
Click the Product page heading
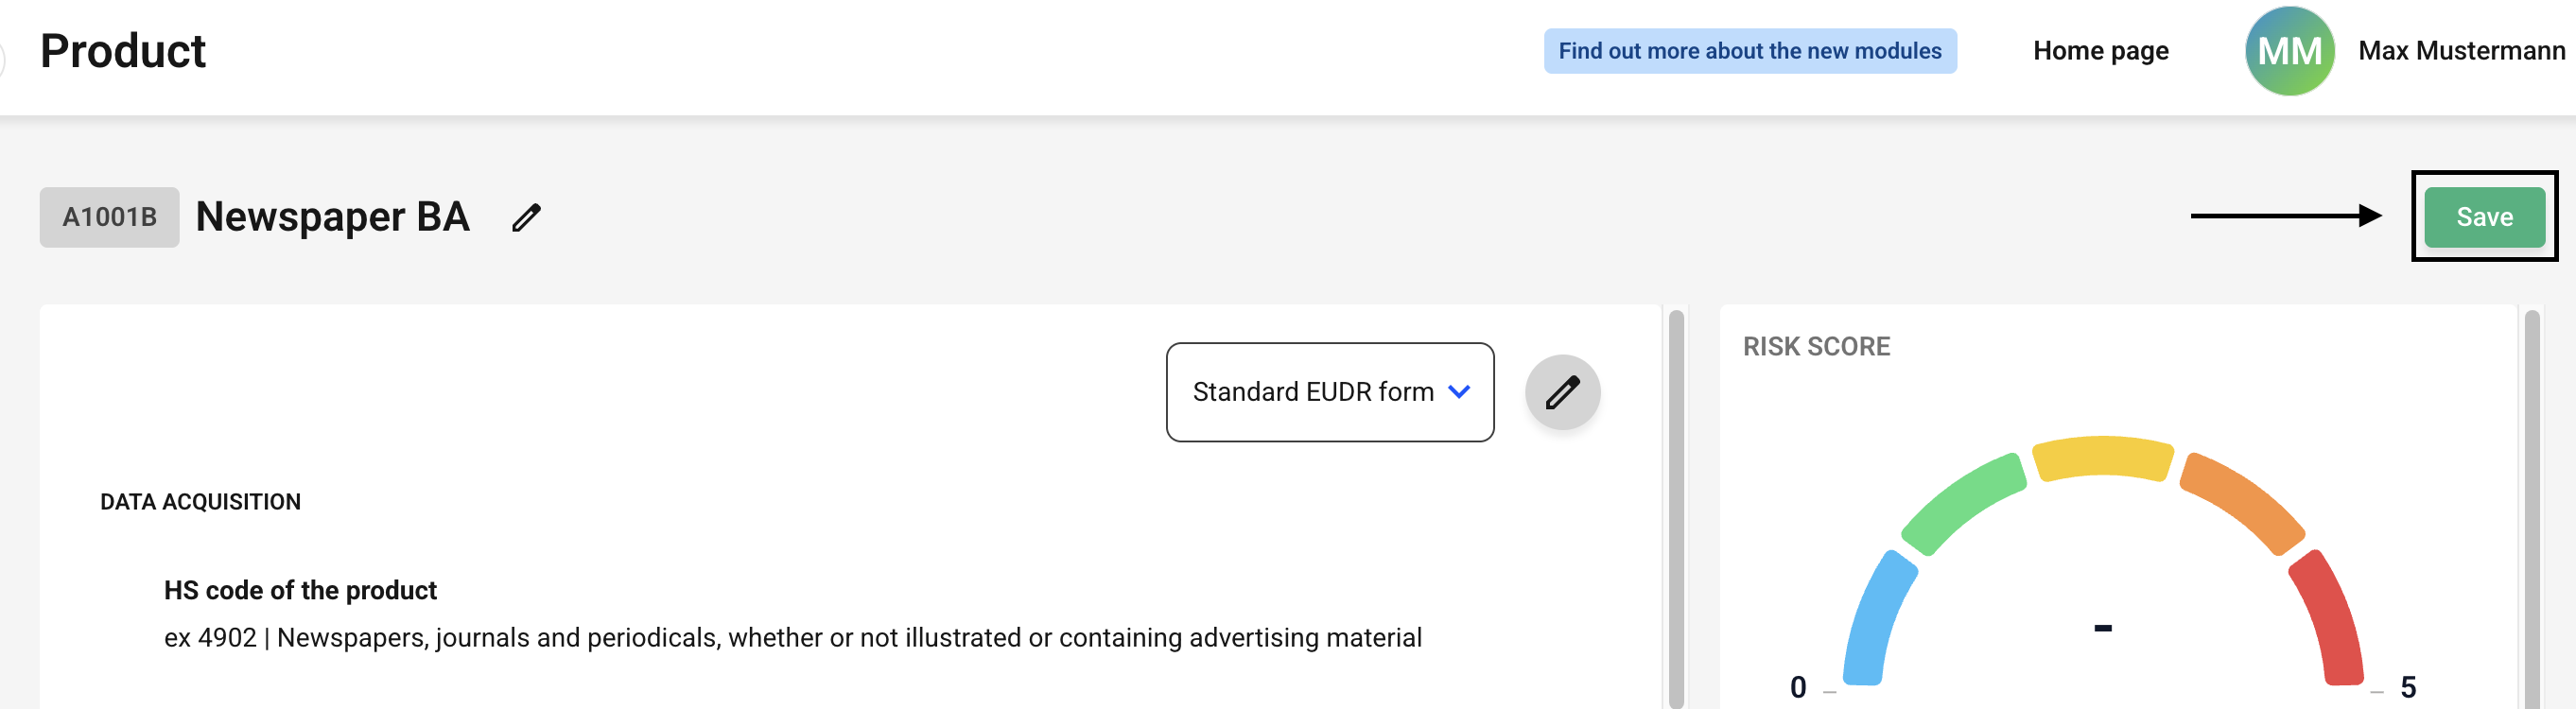click(123, 51)
